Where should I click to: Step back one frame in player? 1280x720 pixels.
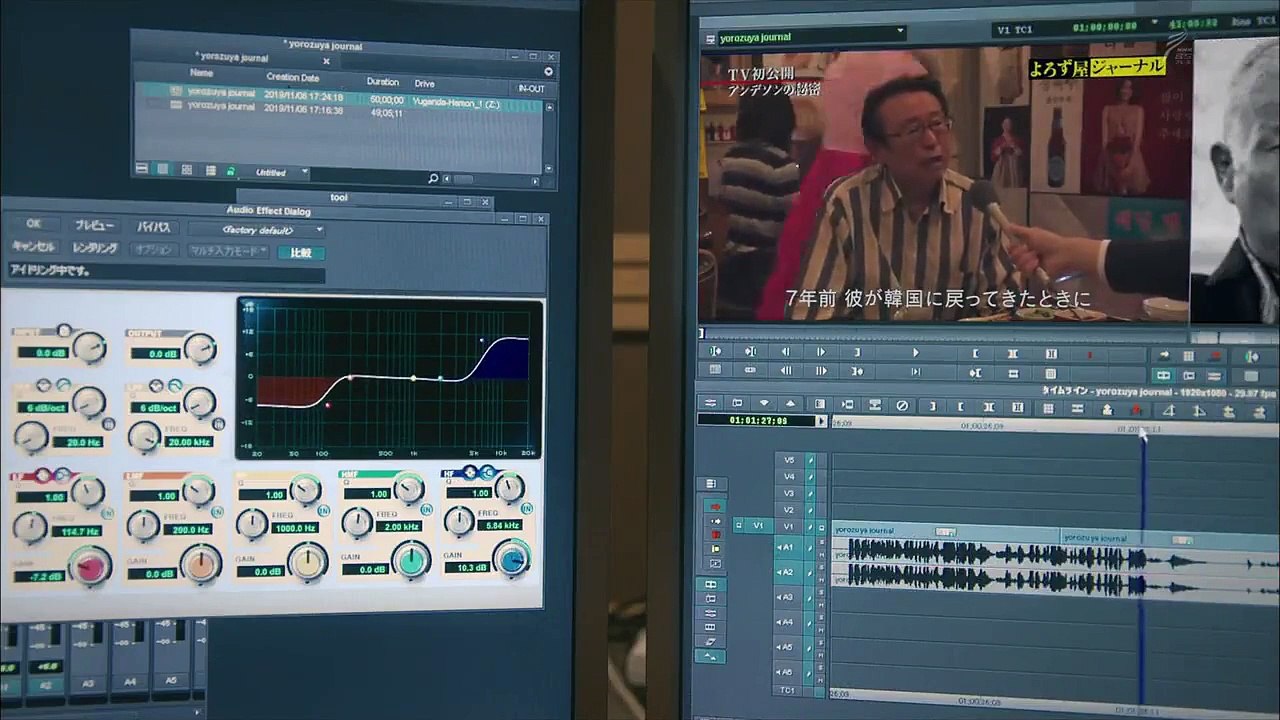click(x=785, y=352)
